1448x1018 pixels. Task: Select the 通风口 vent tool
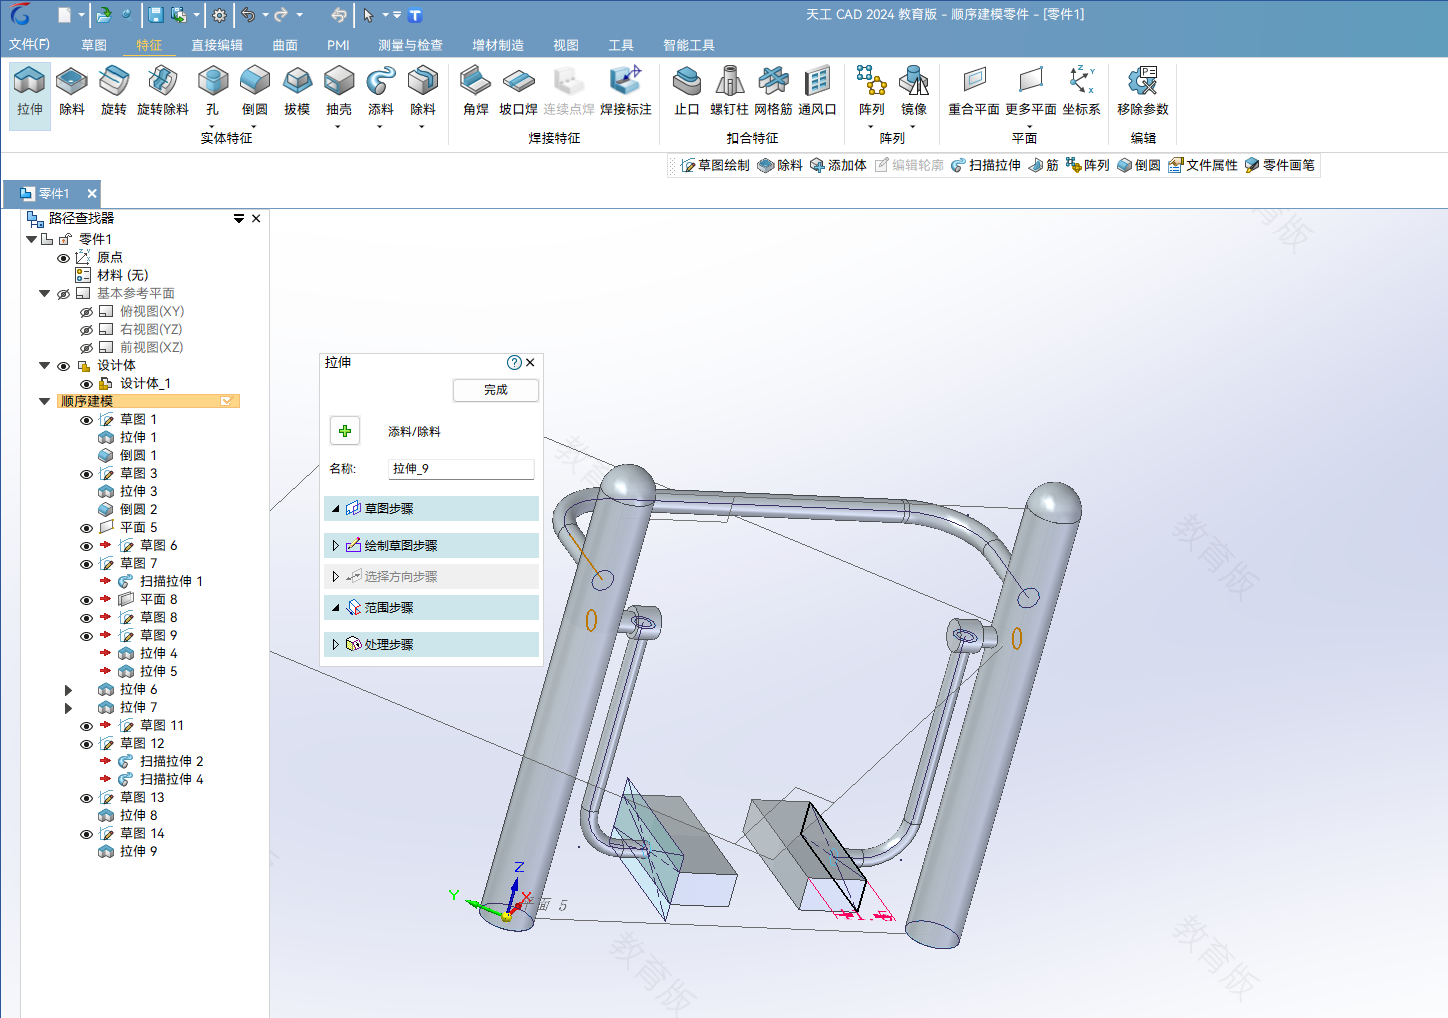tap(817, 91)
